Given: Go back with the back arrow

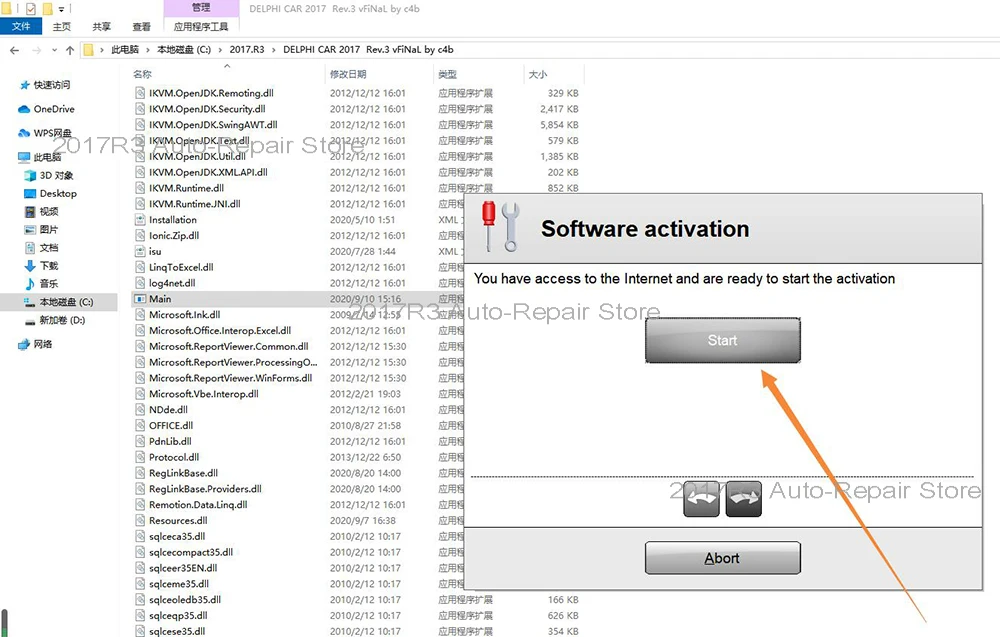Looking at the screenshot, I should click(x=15, y=50).
